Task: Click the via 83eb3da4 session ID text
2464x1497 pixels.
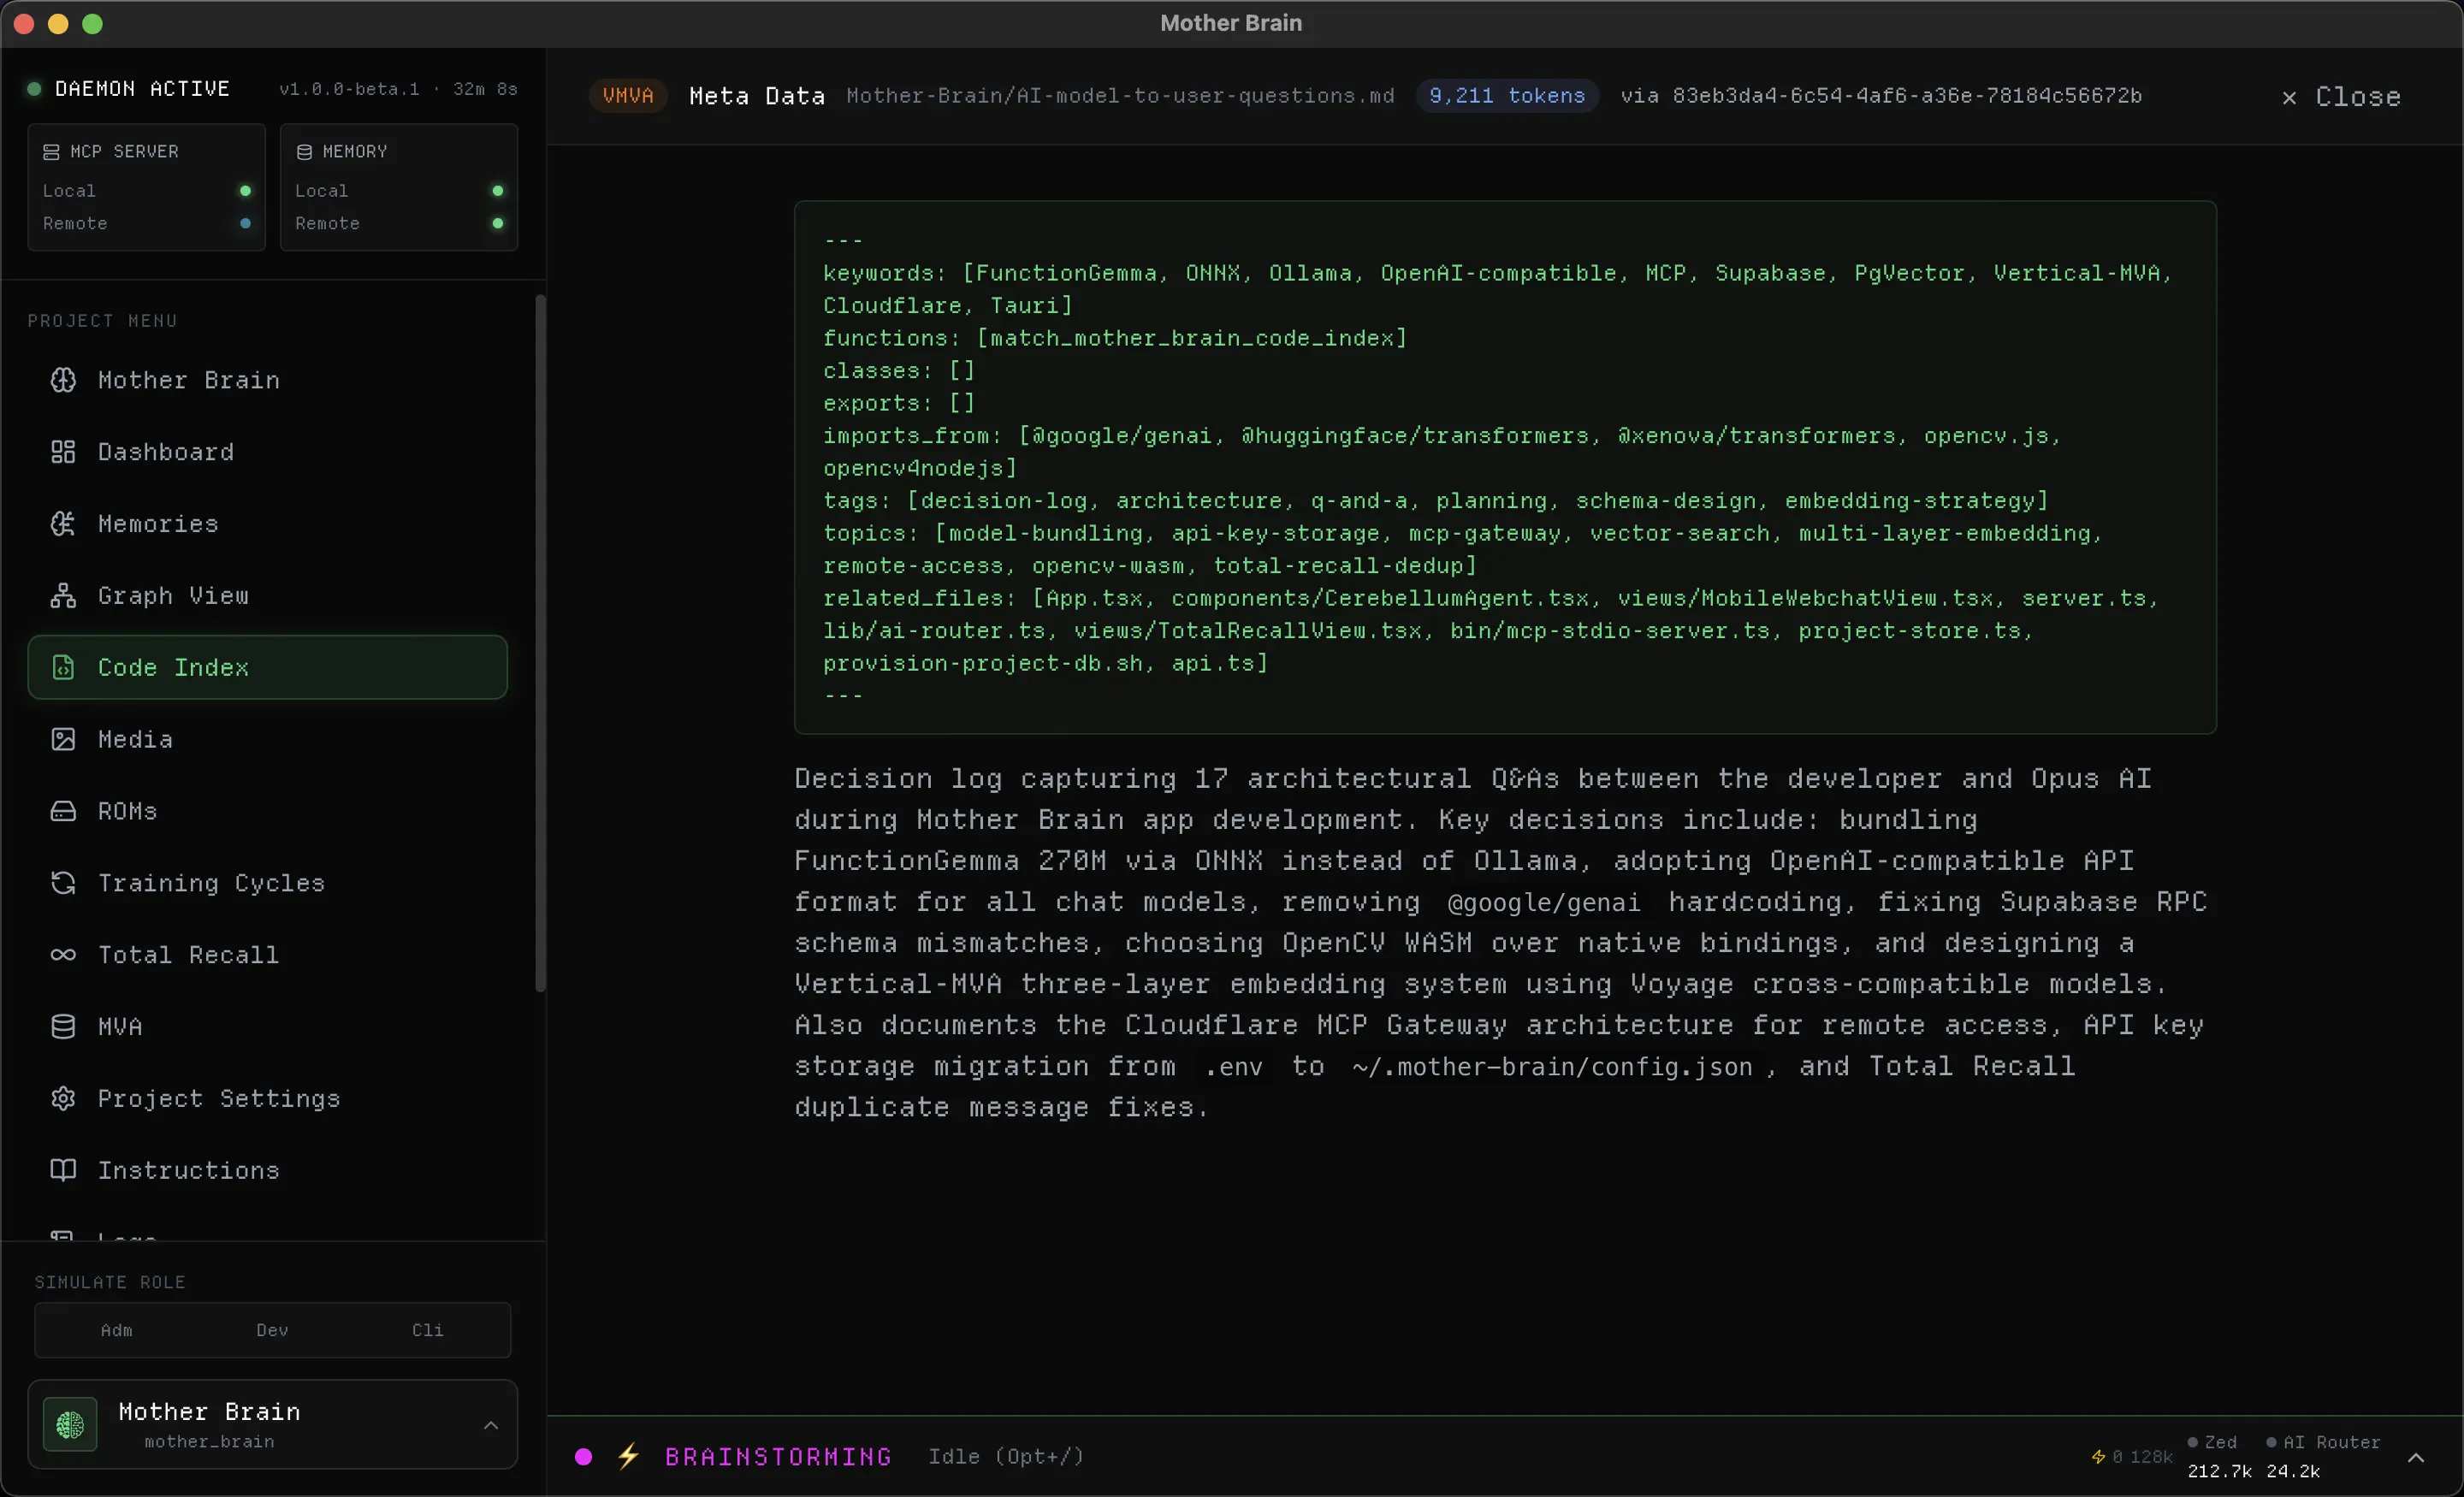Action: [x=1881, y=95]
